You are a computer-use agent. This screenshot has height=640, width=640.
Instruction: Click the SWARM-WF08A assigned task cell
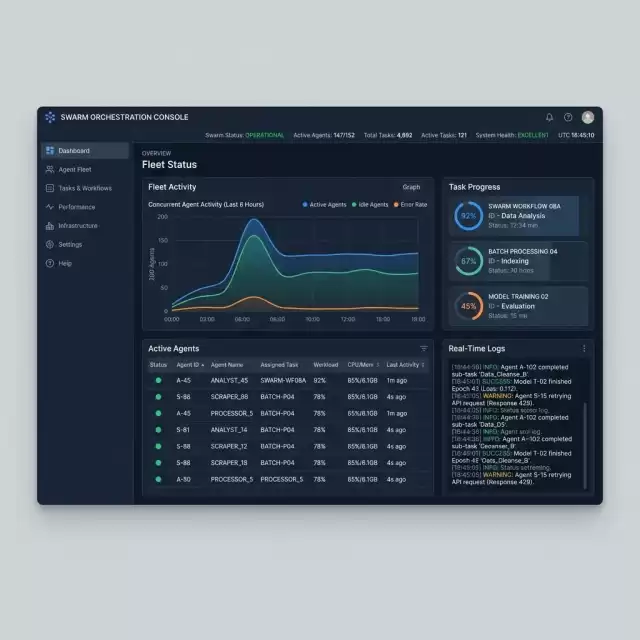point(283,380)
